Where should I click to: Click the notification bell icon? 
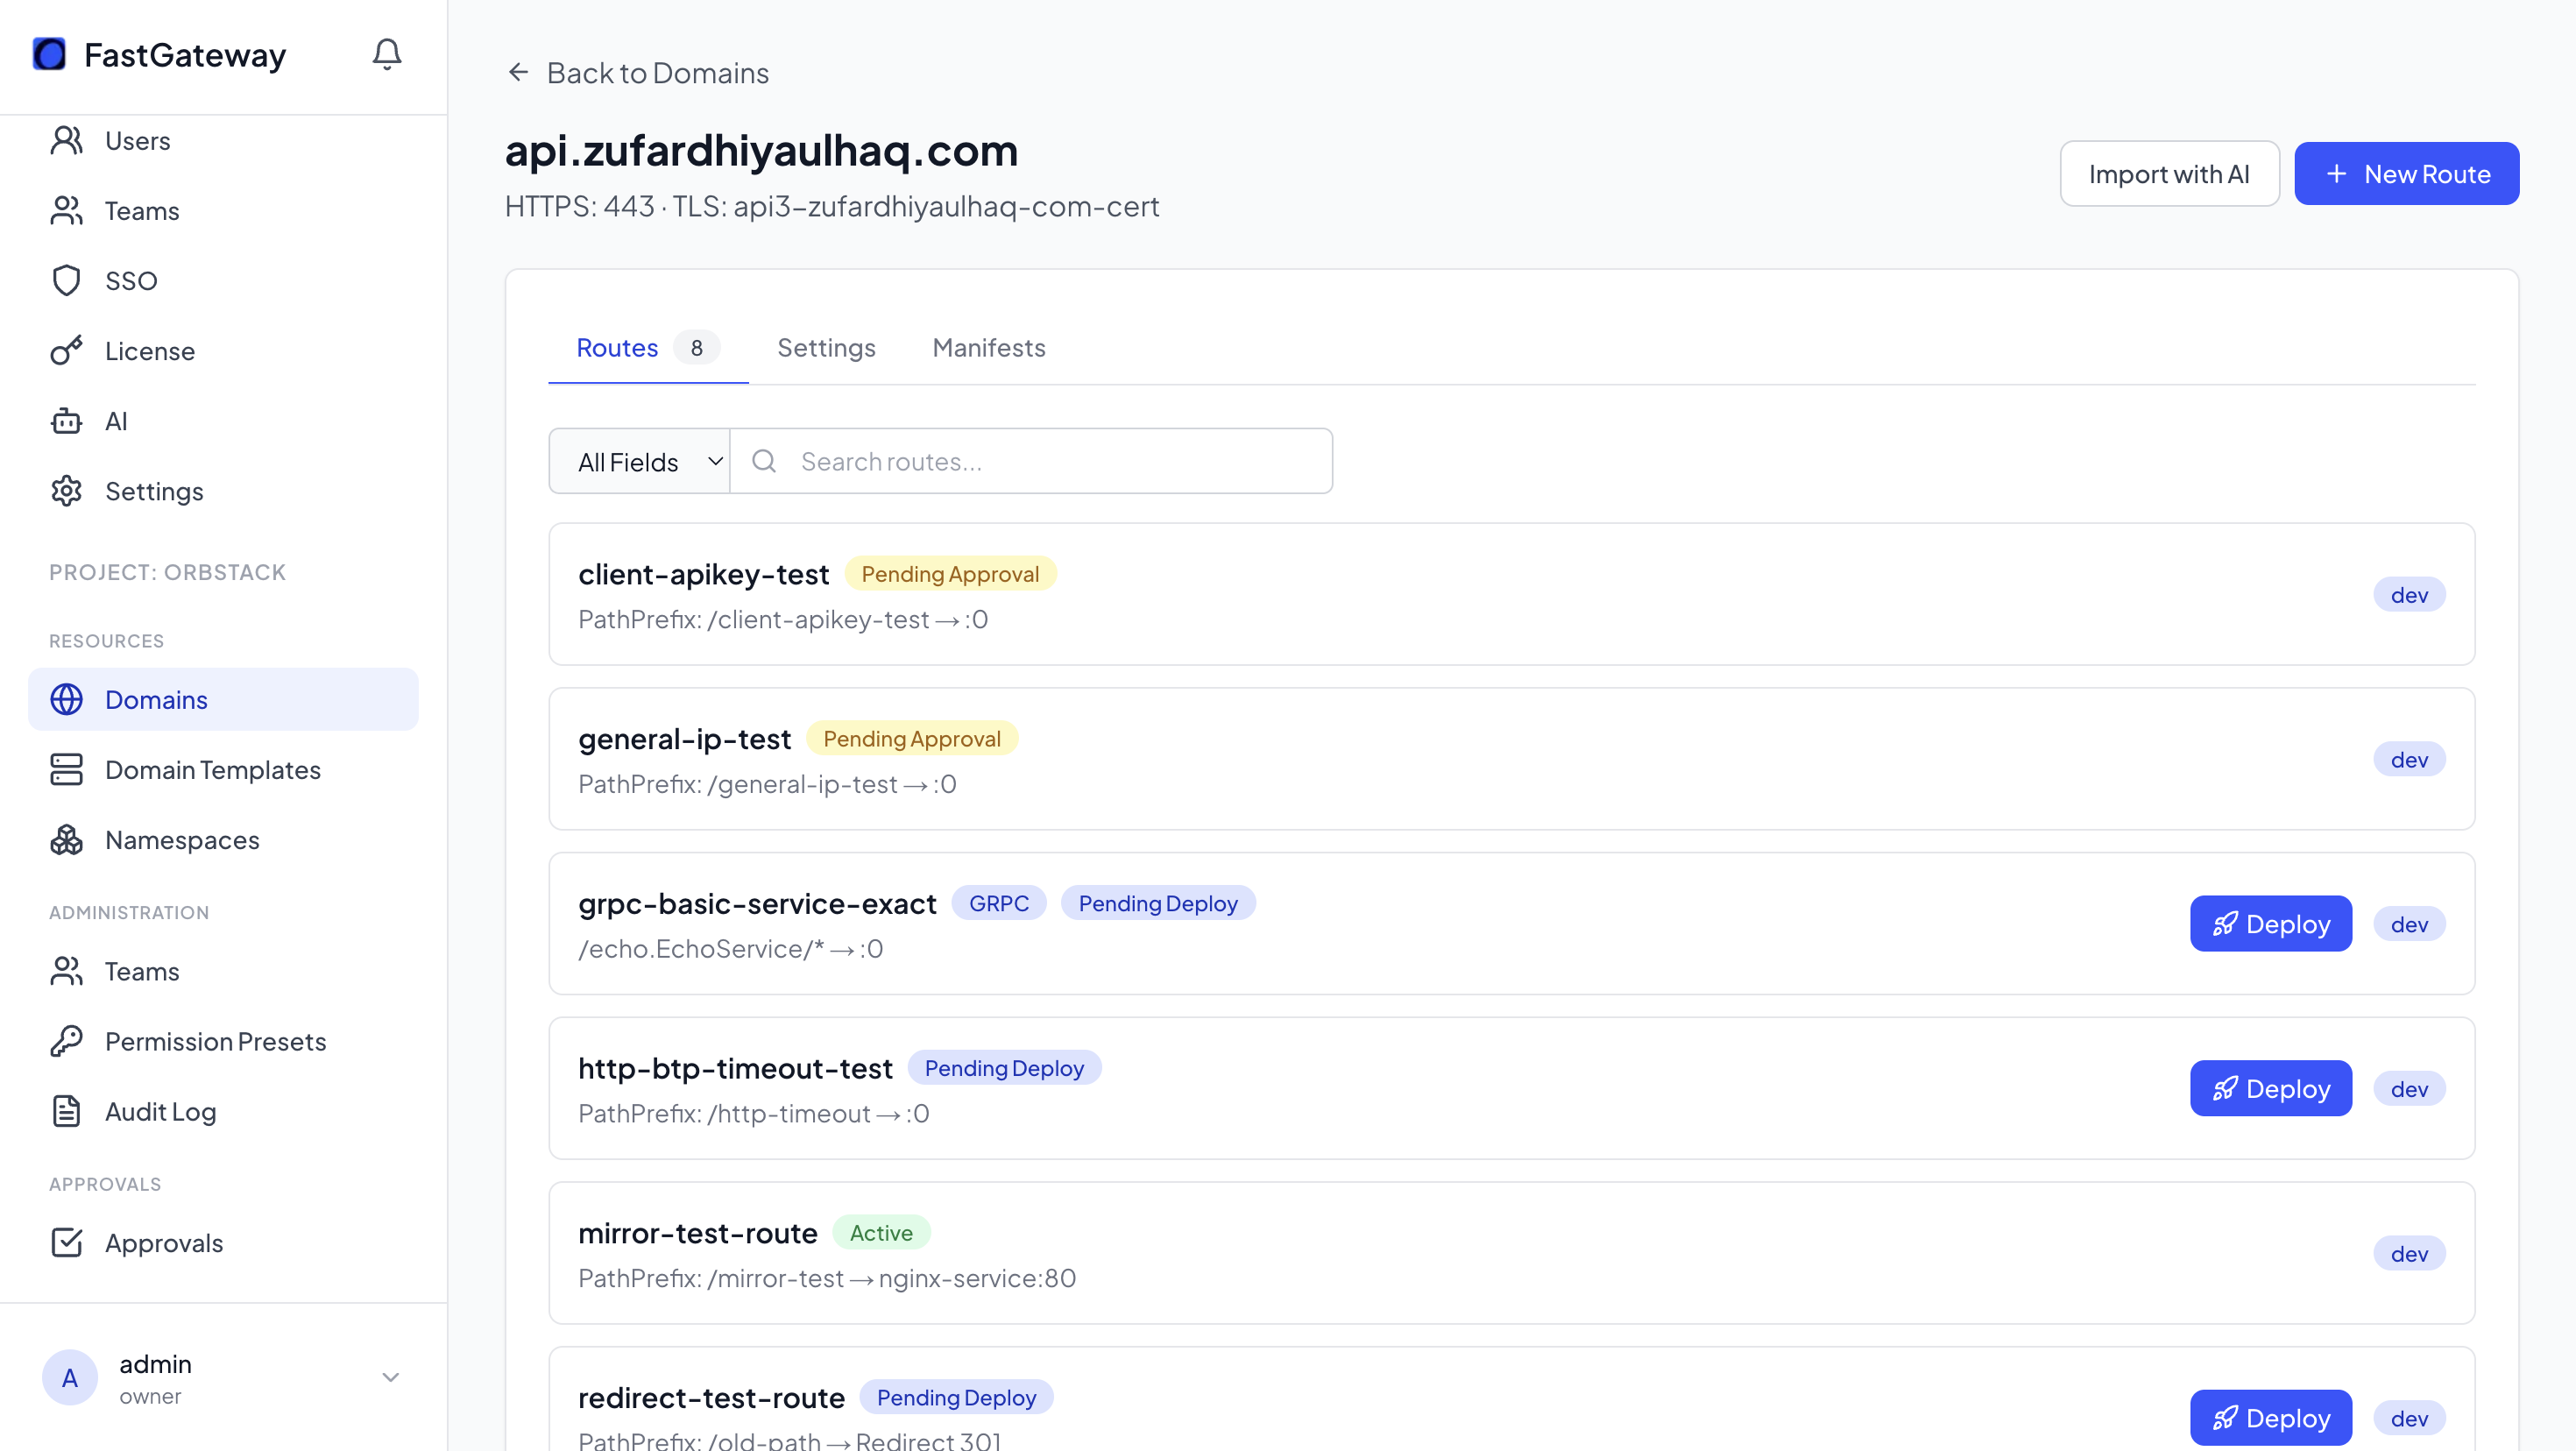386,54
